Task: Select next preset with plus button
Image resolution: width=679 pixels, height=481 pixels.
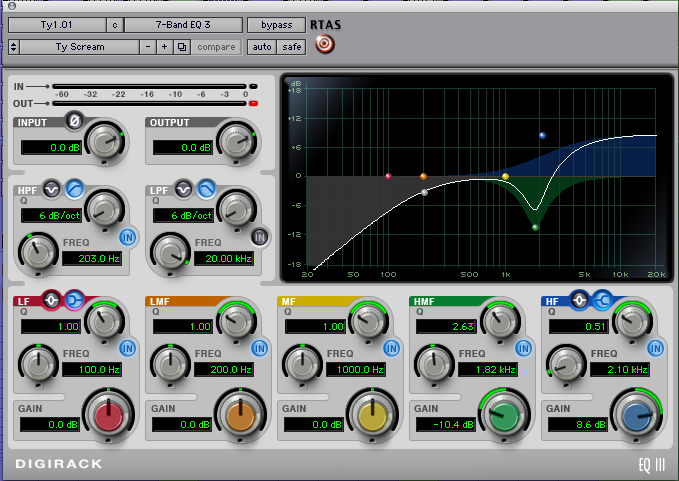Action: pyautogui.click(x=165, y=47)
